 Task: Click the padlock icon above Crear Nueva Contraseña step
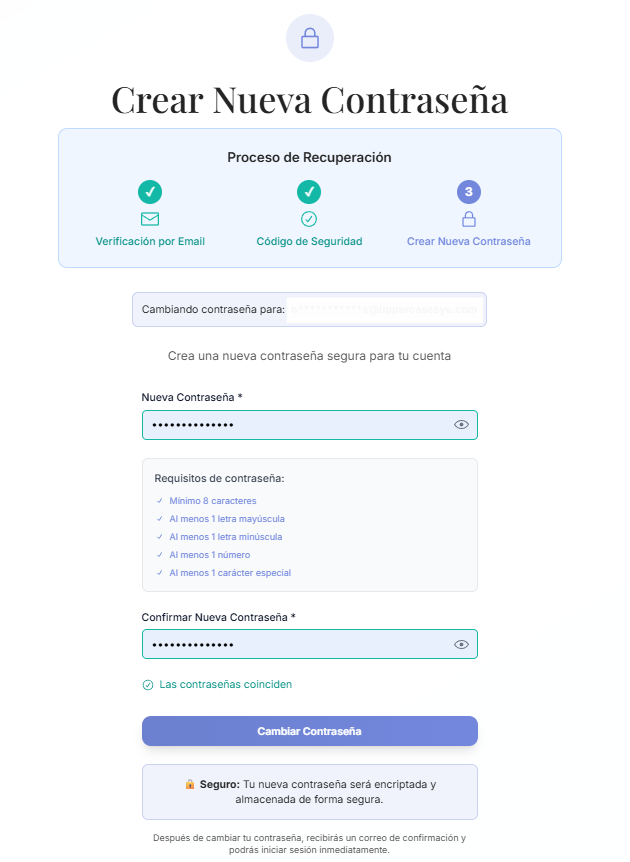468,219
